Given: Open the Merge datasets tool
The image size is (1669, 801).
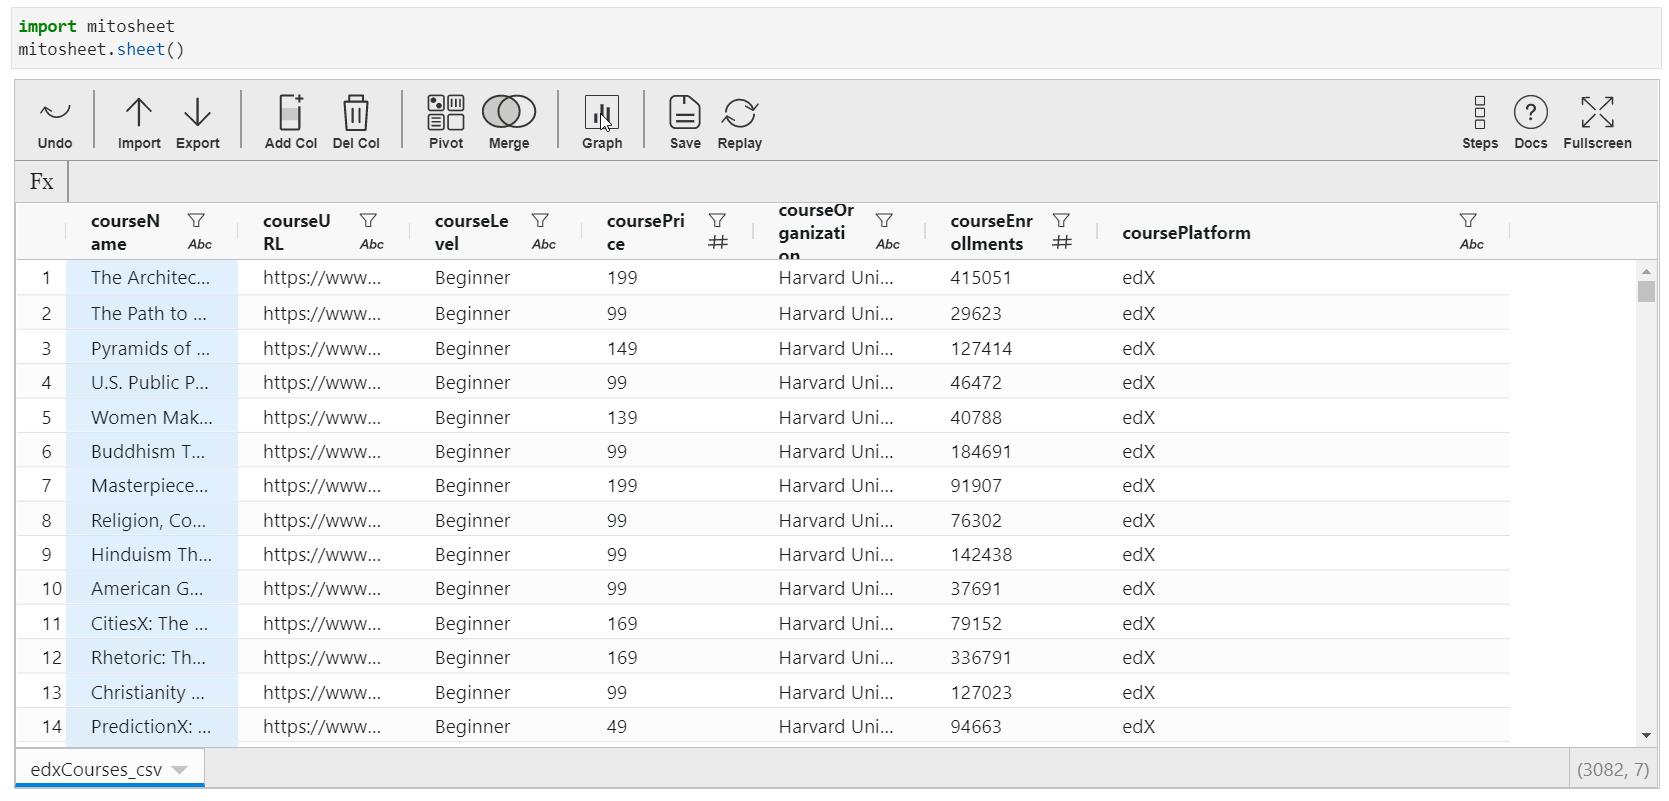Looking at the screenshot, I should tap(509, 112).
